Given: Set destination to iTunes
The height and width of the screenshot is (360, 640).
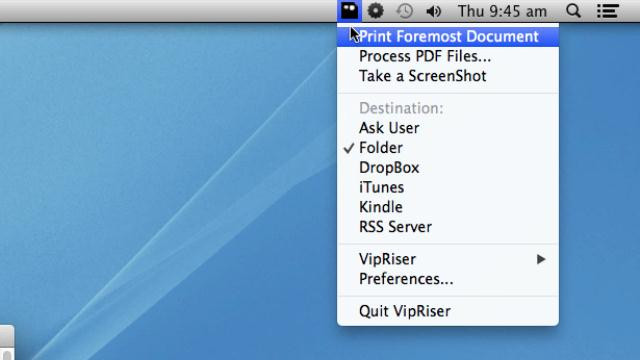Looking at the screenshot, I should pos(448,187).
